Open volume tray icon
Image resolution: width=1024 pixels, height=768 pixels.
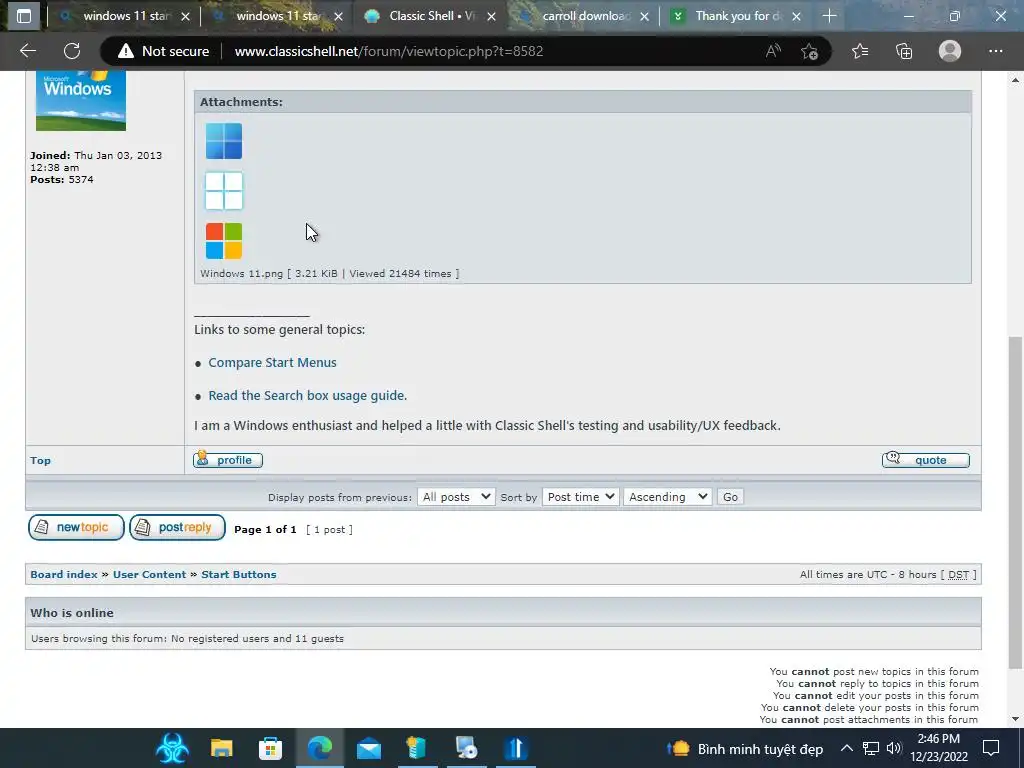pos(894,748)
